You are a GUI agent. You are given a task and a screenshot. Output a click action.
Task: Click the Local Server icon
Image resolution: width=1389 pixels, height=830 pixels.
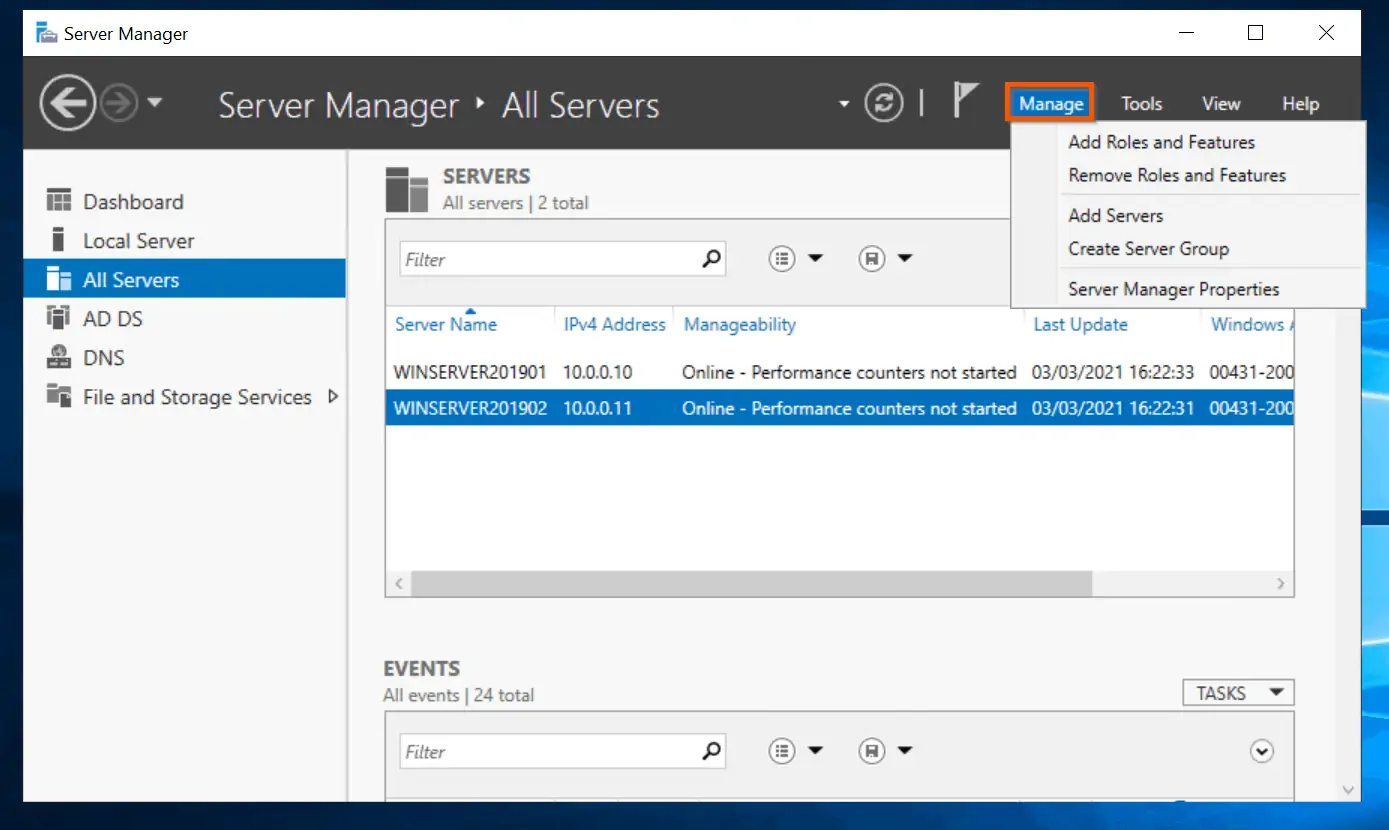(59, 240)
